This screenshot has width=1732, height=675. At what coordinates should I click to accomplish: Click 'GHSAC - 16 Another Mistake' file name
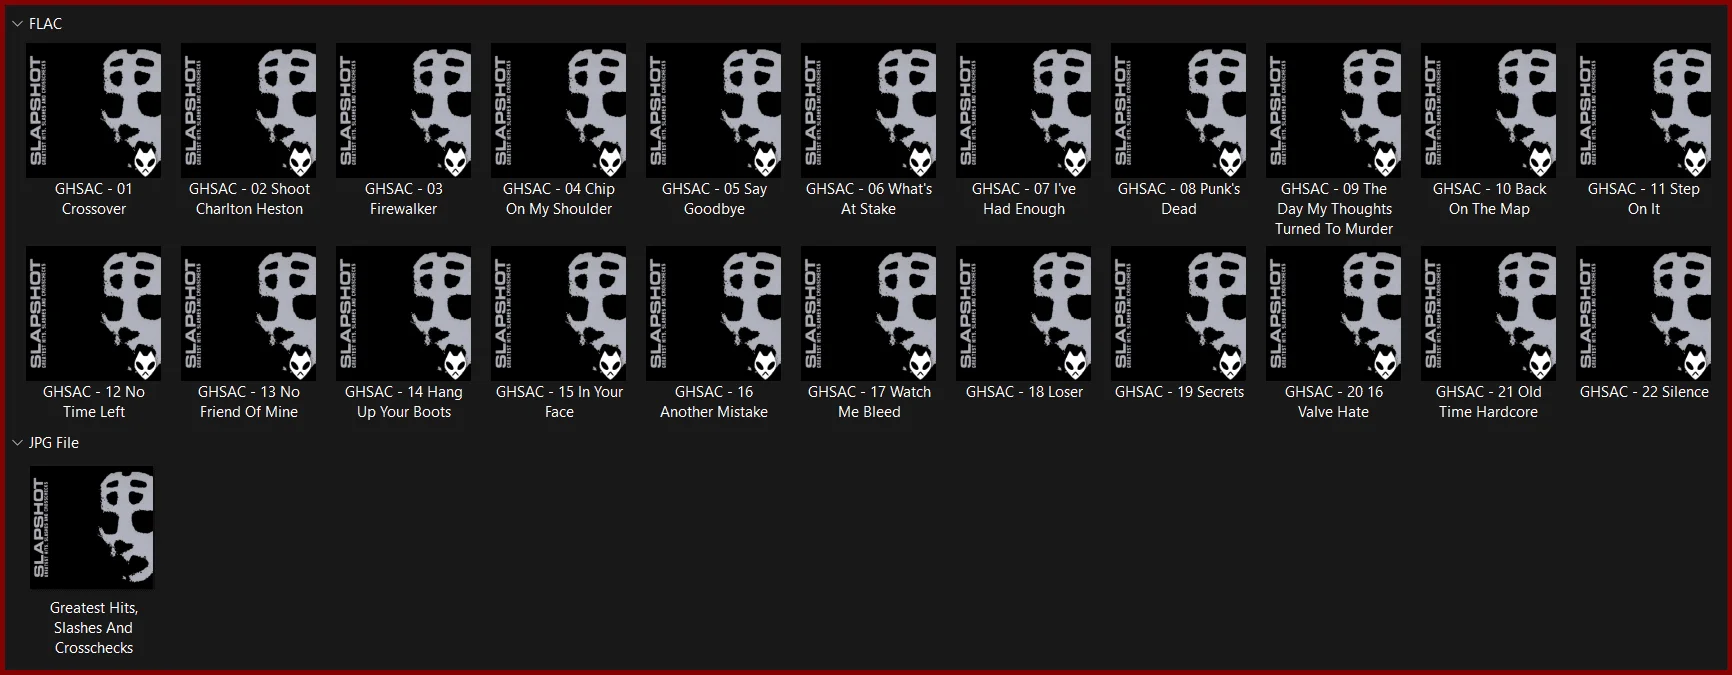714,402
